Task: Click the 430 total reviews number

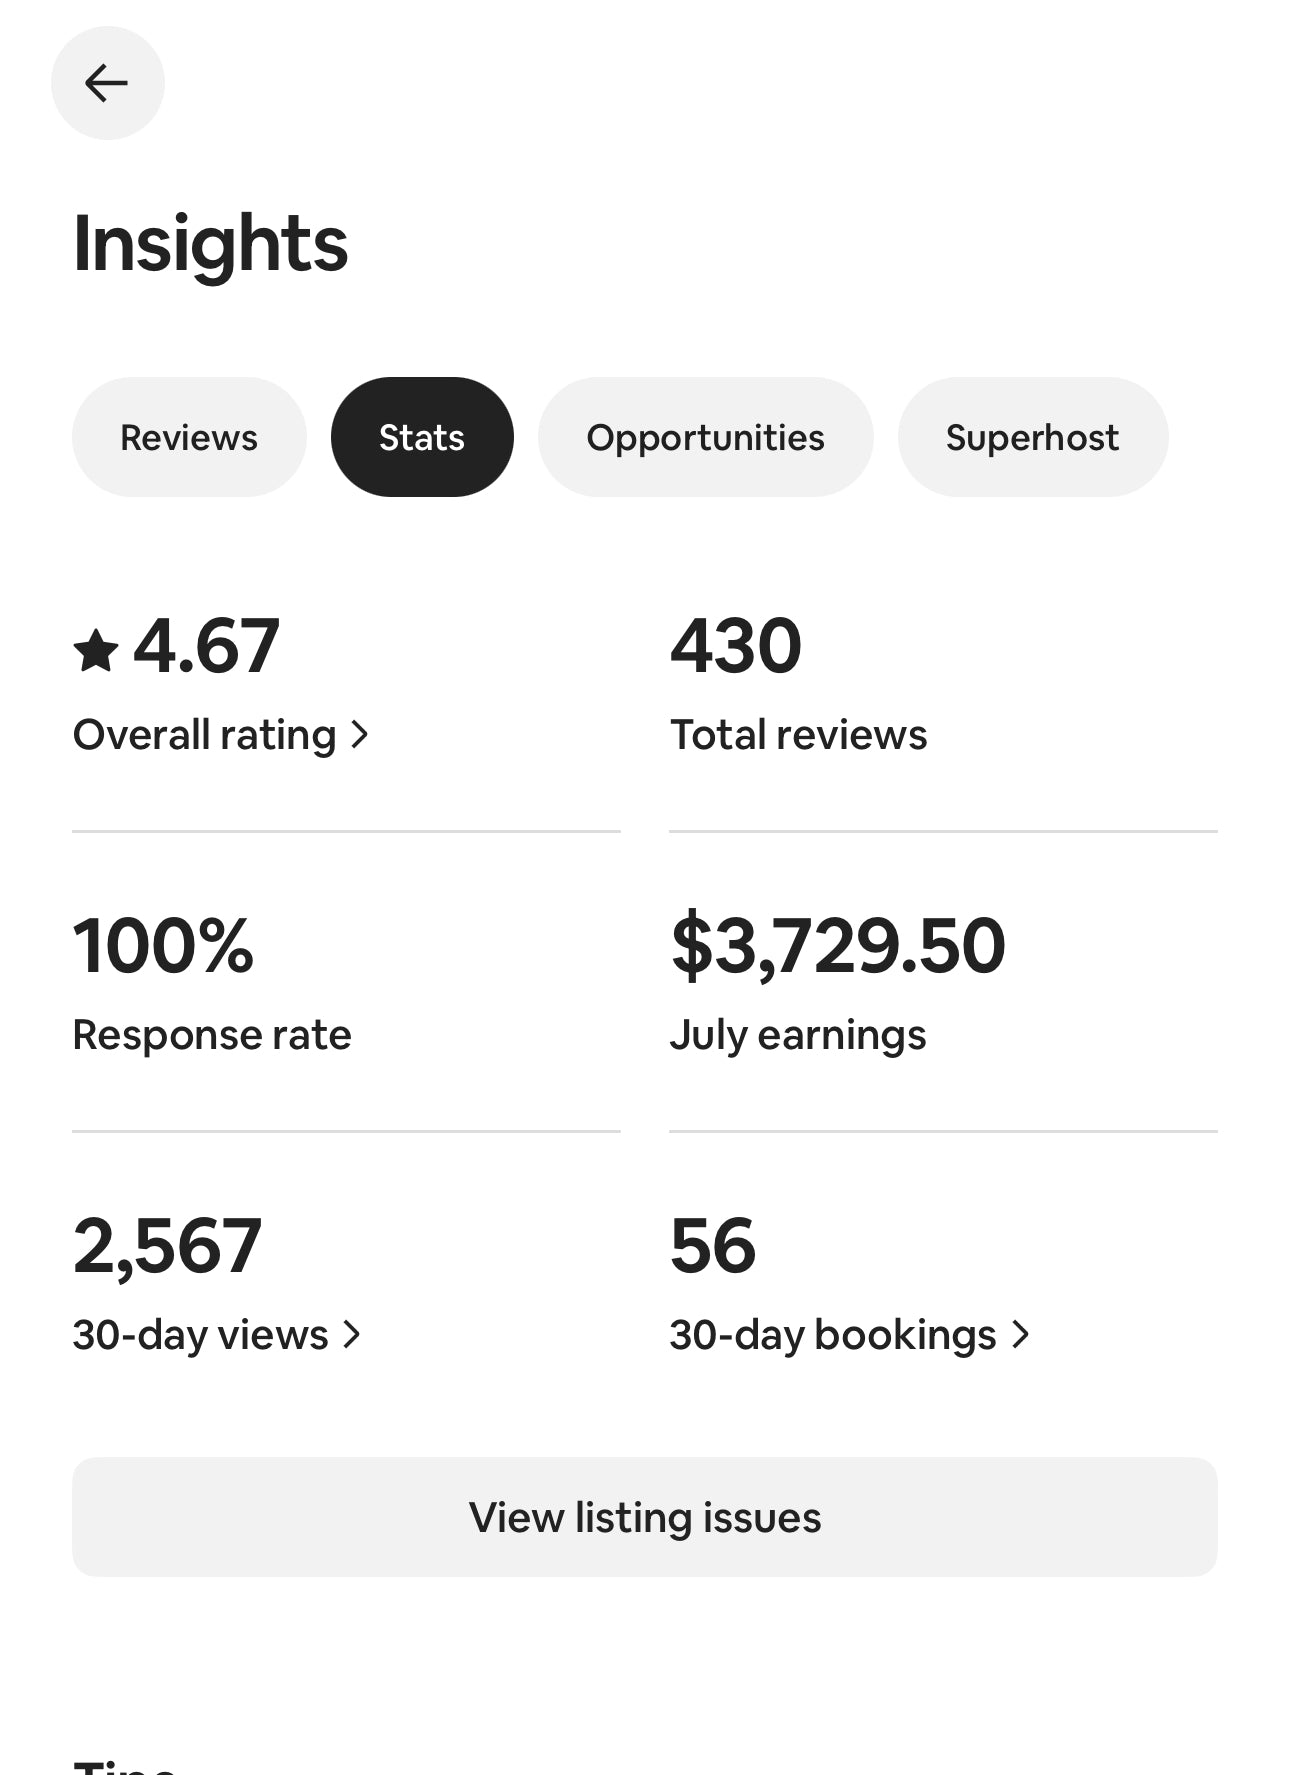Action: tap(736, 646)
